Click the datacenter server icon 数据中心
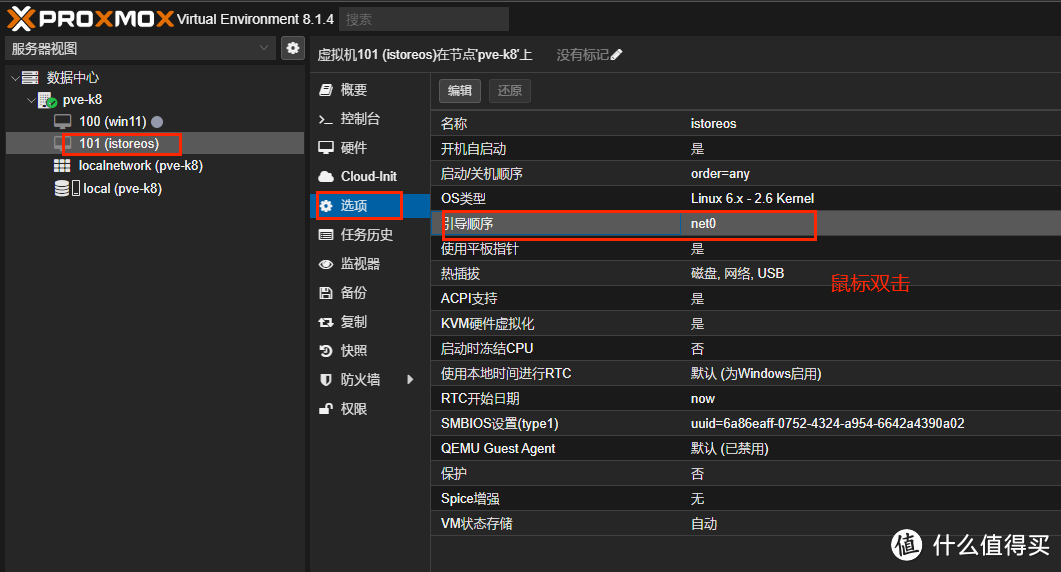Screen dimensions: 1061x572 pyautogui.click(x=30, y=77)
